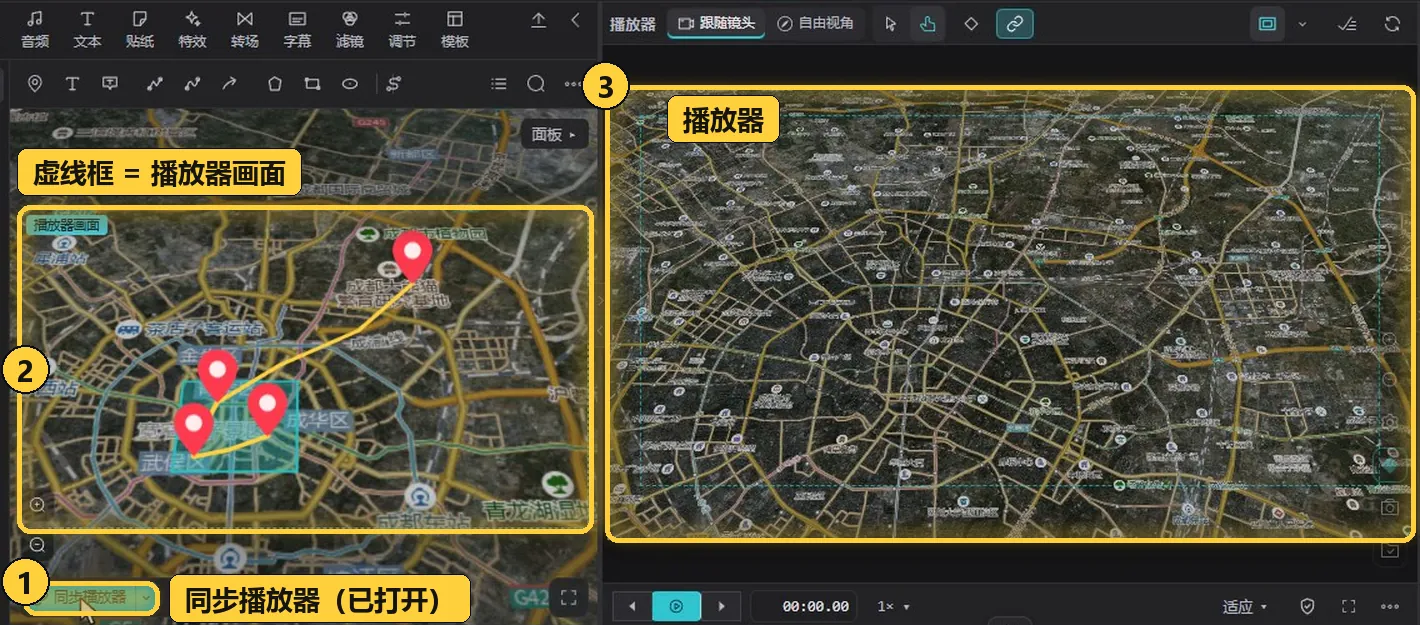This screenshot has width=1420, height=625.
Task: Select the location pin marker tool
Action: pos(35,84)
